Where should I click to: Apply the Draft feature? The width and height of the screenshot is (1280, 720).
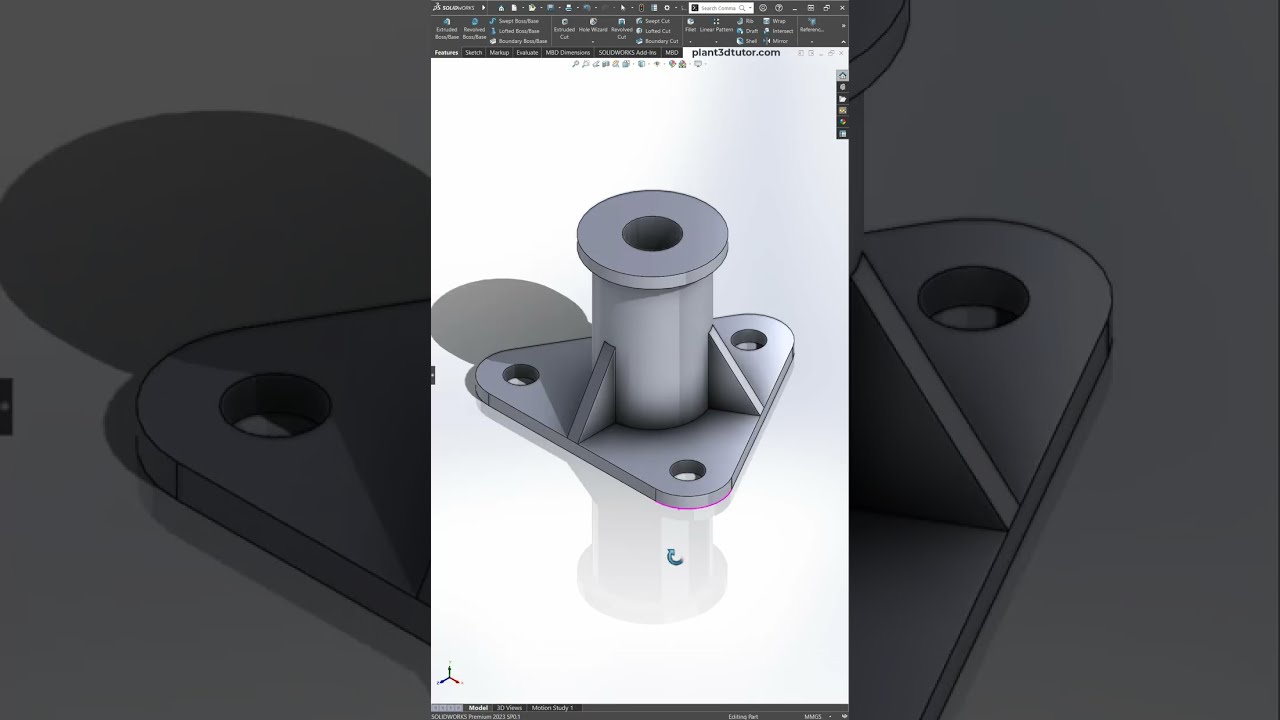tap(747, 31)
